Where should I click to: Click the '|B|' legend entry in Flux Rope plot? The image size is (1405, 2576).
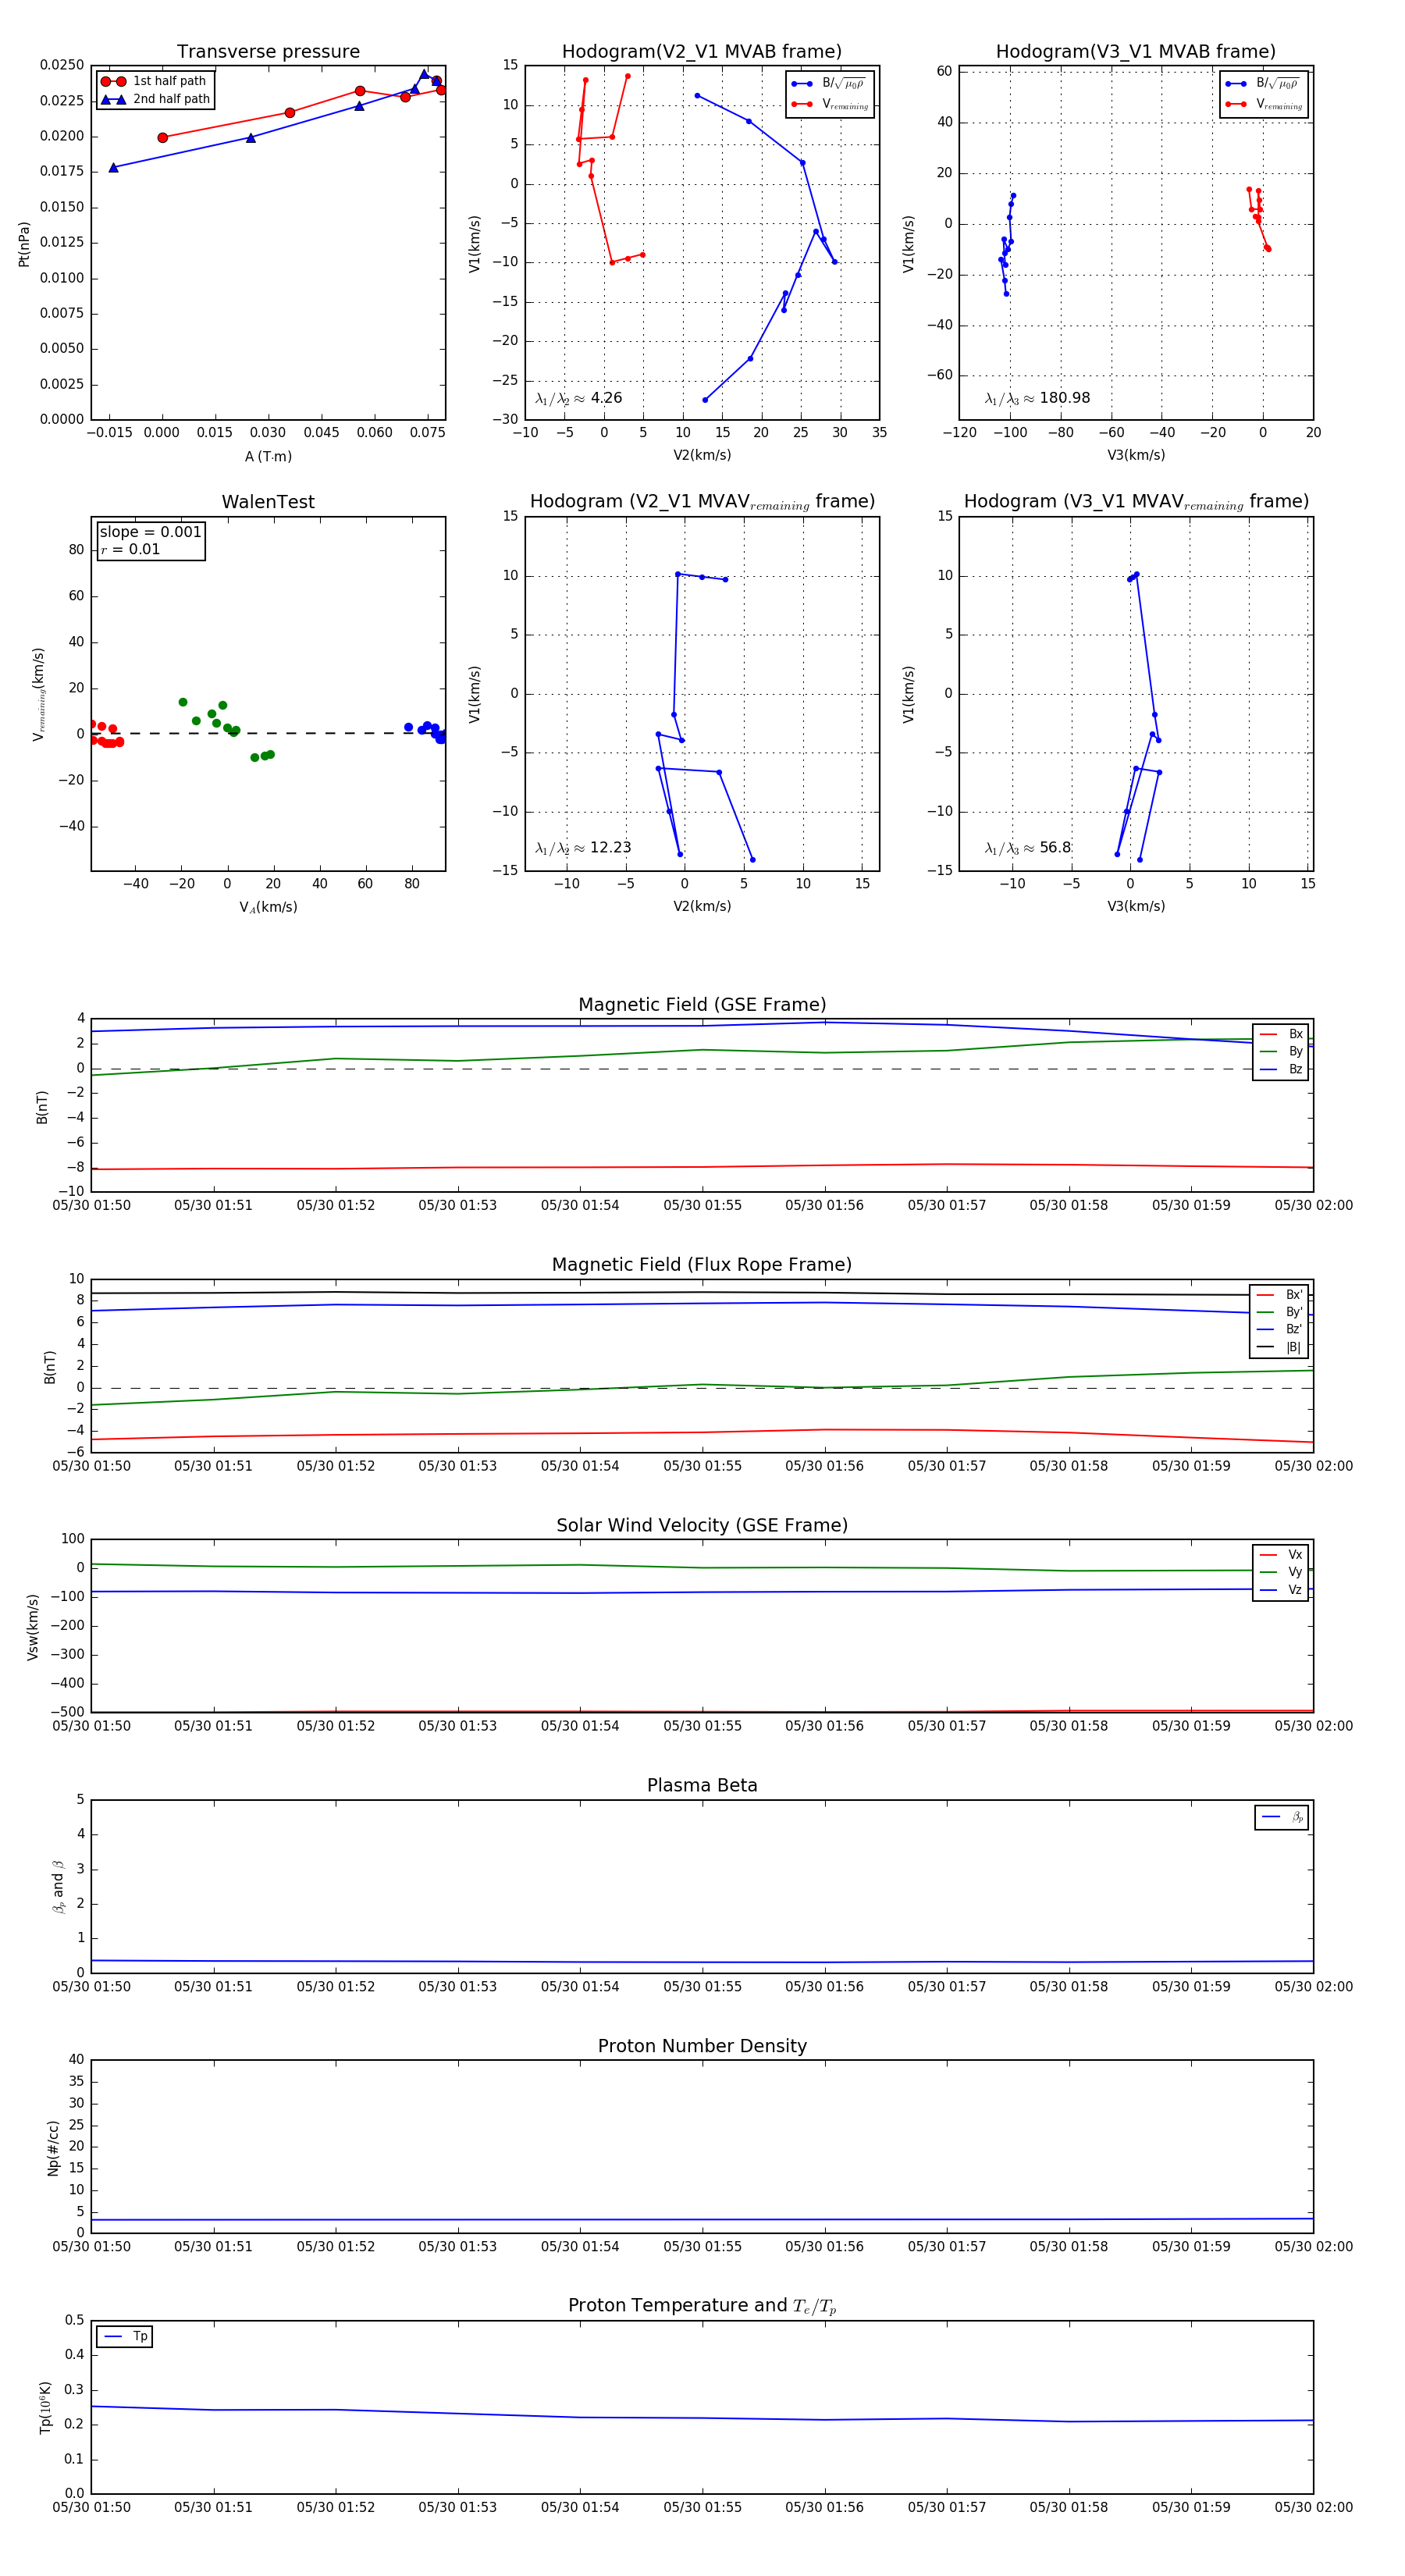tap(1279, 1347)
